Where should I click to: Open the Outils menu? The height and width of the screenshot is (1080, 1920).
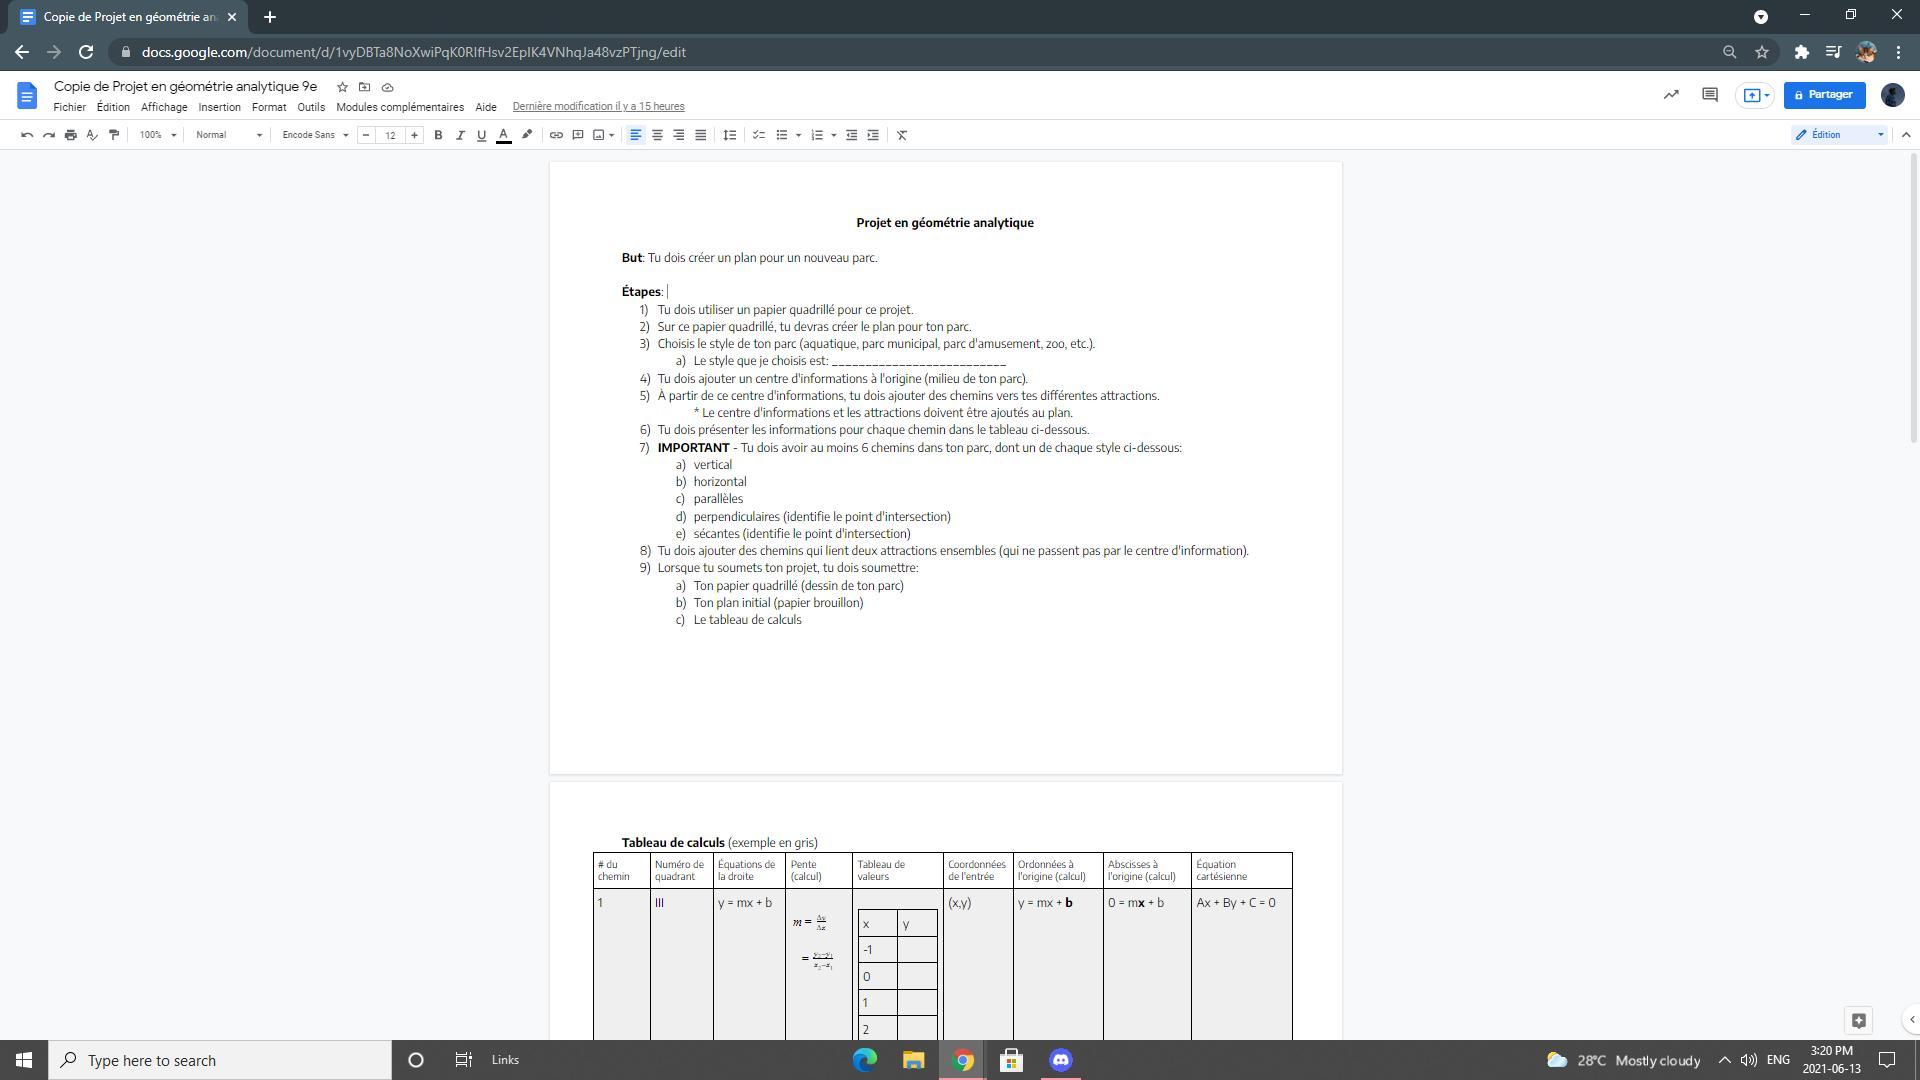310,107
